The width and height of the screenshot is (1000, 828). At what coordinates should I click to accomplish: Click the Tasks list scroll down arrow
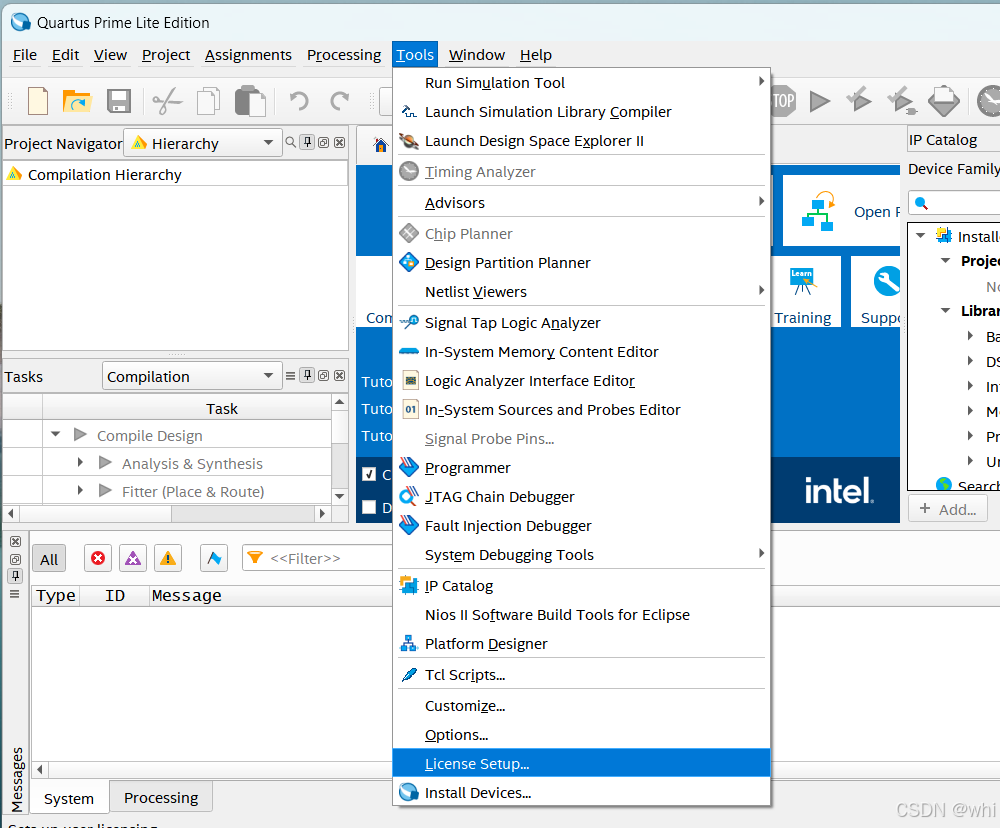click(x=339, y=496)
